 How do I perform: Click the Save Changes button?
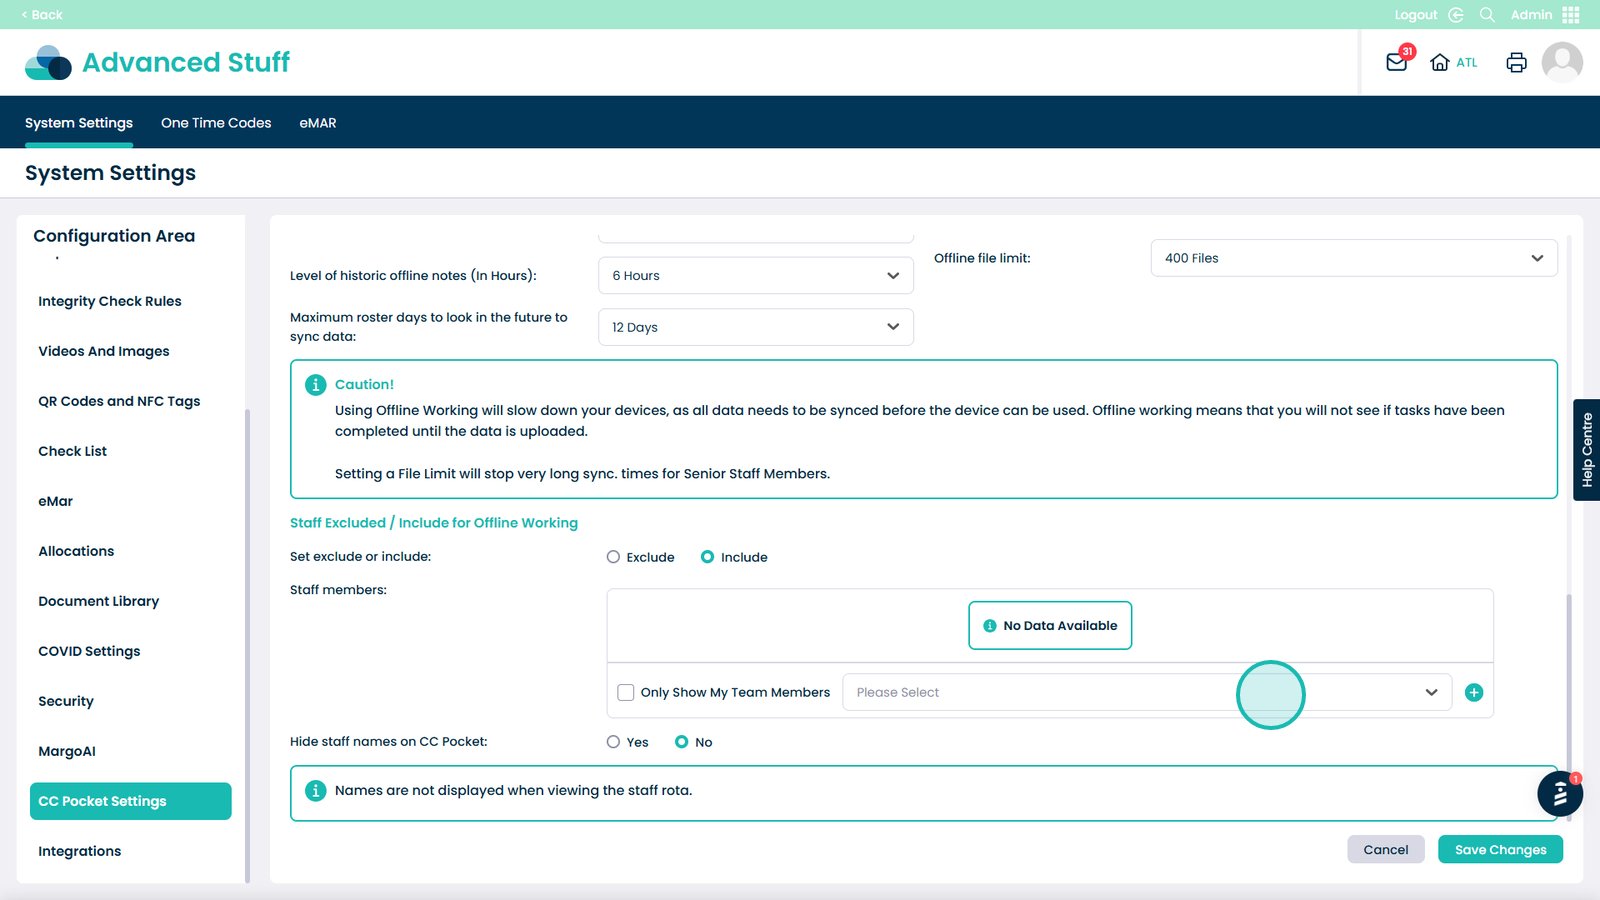coord(1500,850)
